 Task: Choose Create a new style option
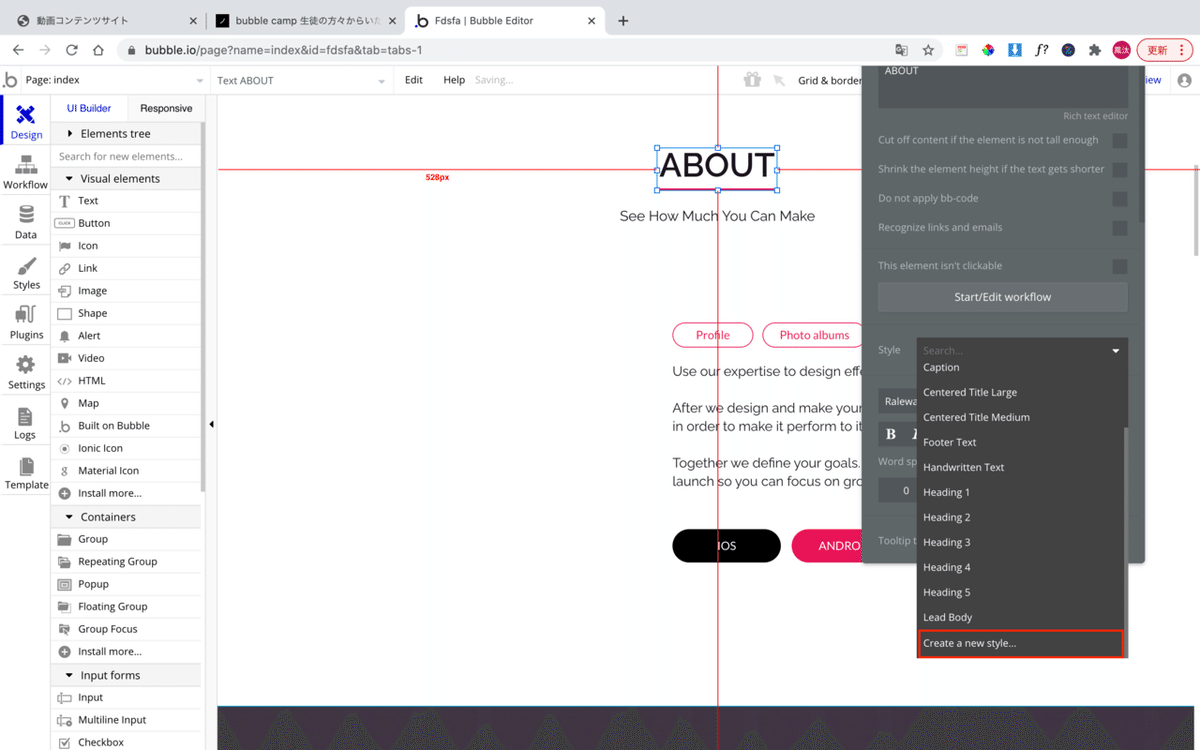coord(1021,643)
